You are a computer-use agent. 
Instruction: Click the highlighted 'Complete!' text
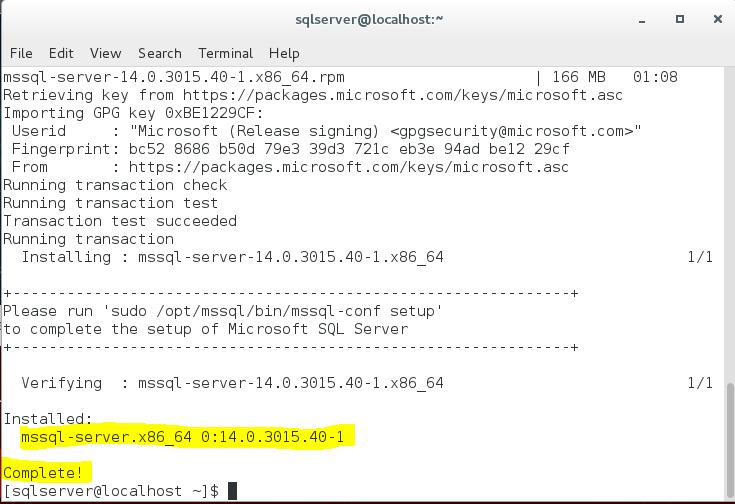tap(44, 472)
